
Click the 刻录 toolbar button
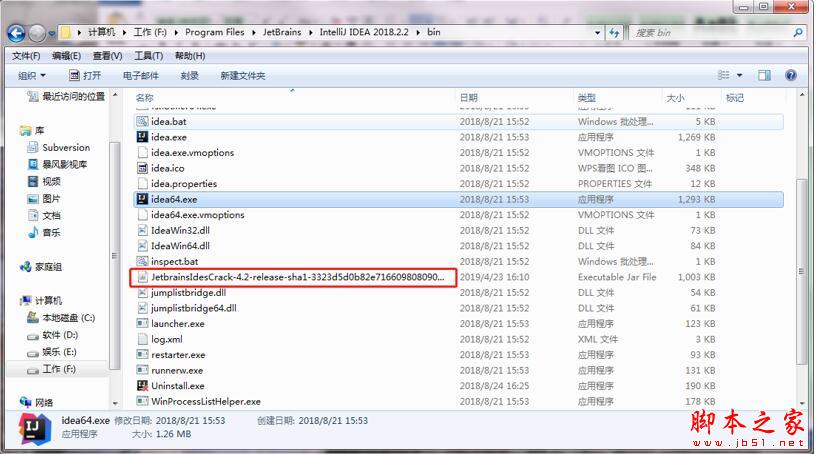[x=189, y=75]
